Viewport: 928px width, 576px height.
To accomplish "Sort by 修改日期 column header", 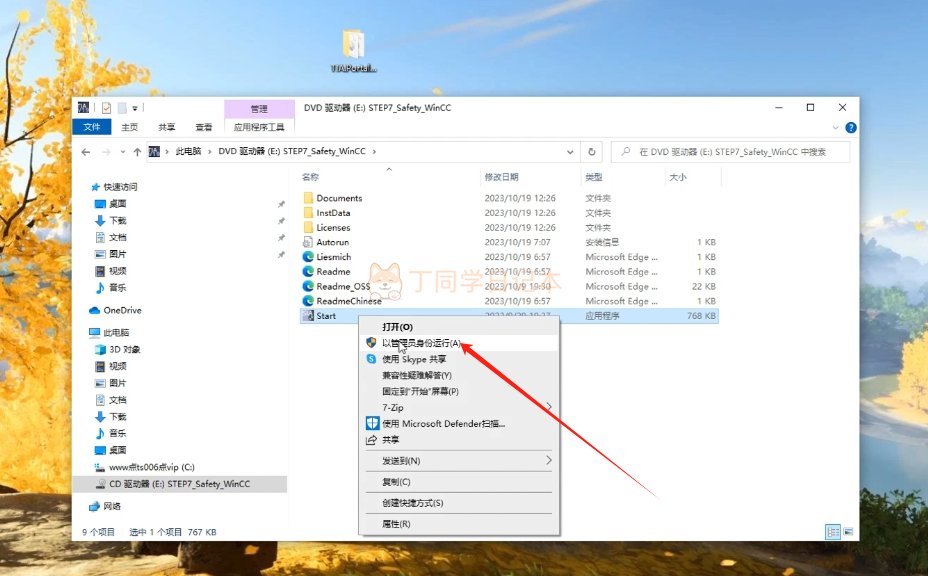I will (x=501, y=177).
